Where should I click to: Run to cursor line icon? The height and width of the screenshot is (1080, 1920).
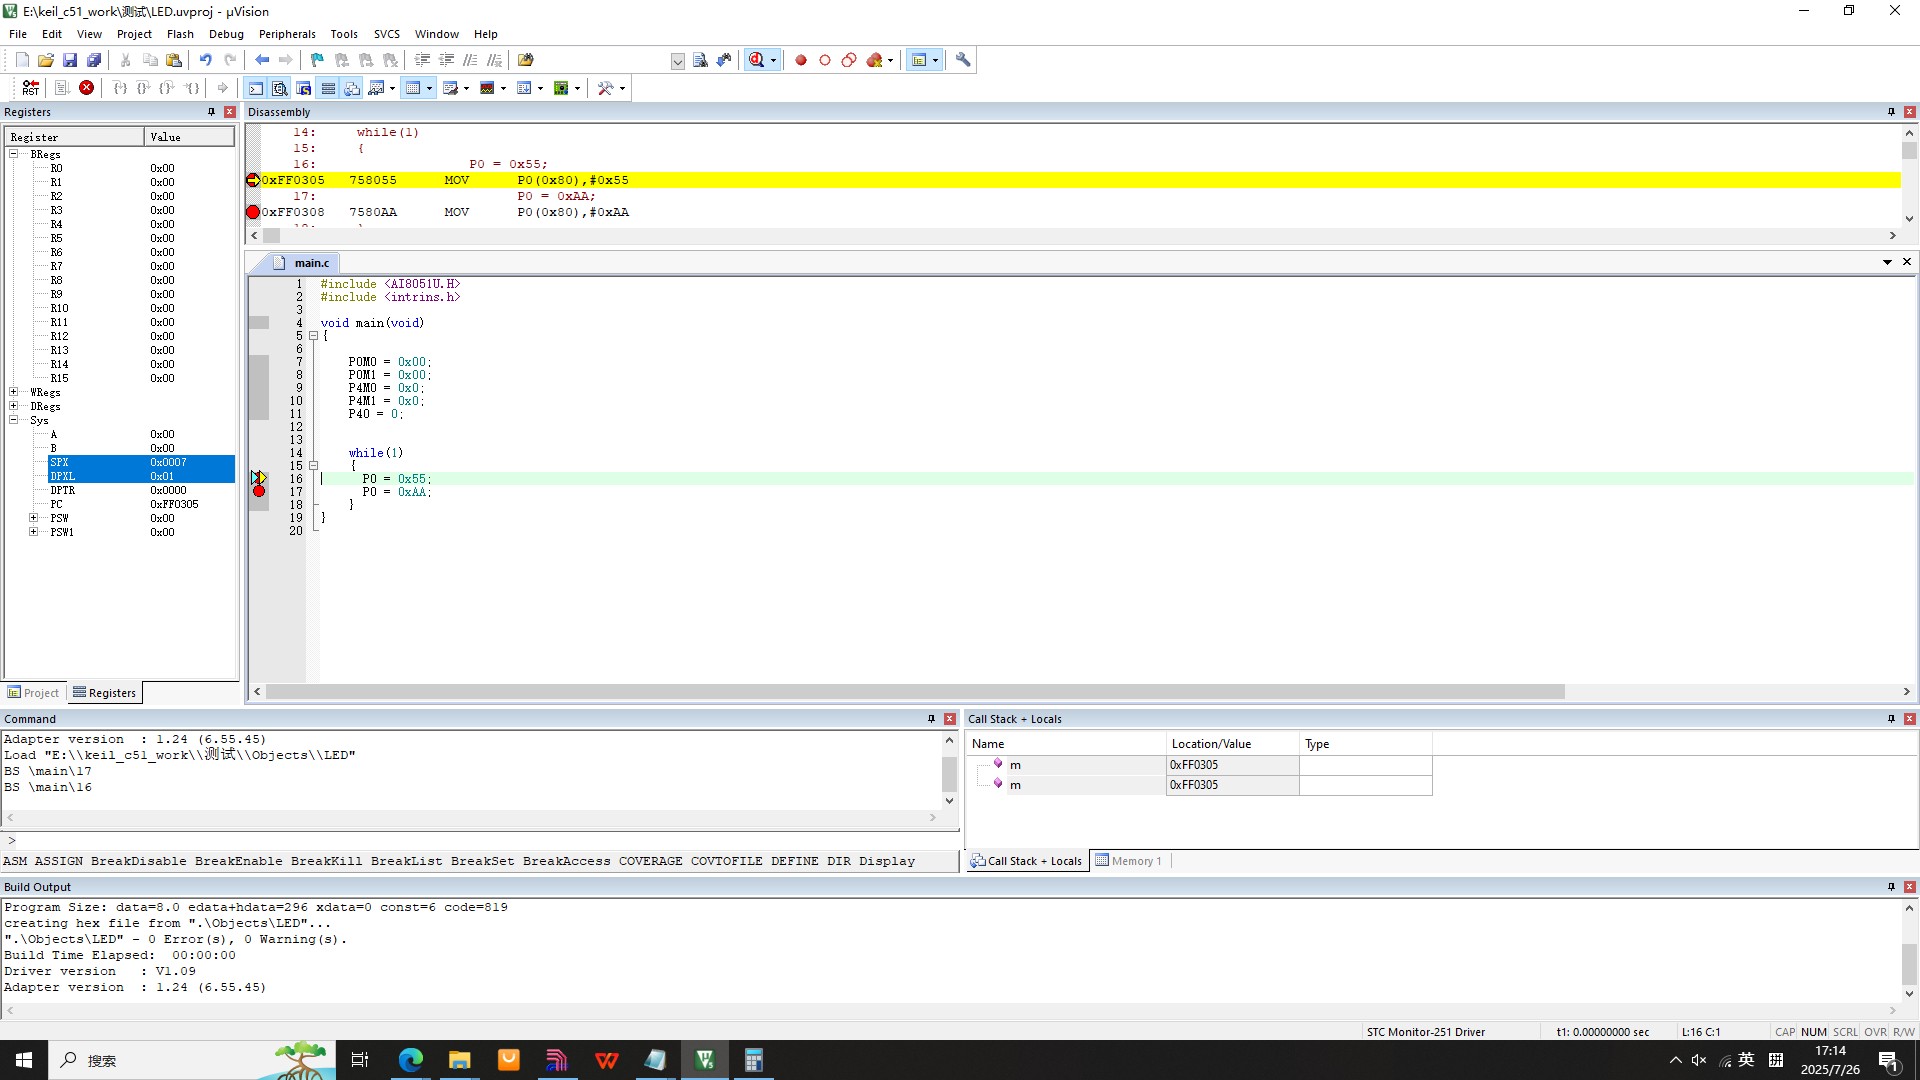[192, 88]
